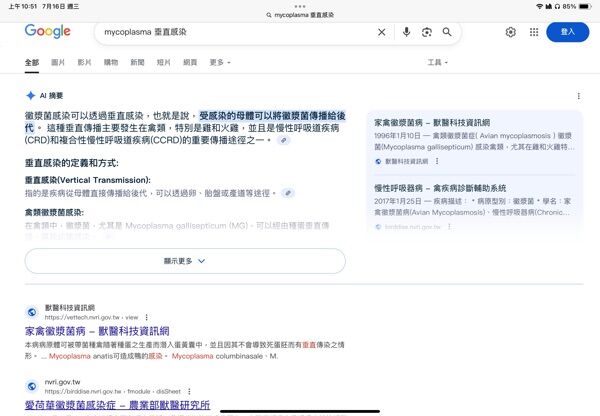Screen dimensions: 600x416
Task: Switch to the 新聞 news tab
Action: [137, 62]
